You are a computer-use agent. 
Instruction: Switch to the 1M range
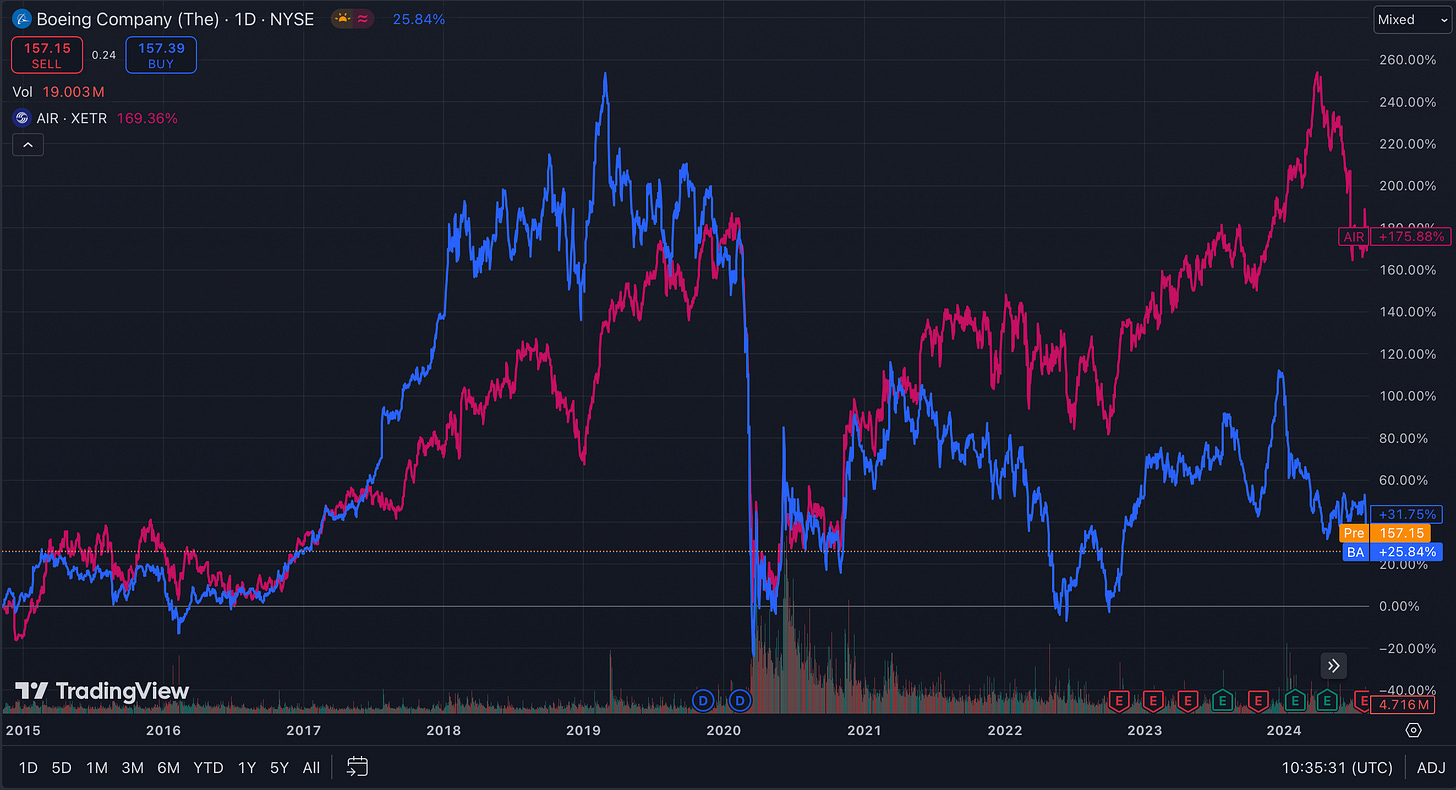[x=97, y=768]
